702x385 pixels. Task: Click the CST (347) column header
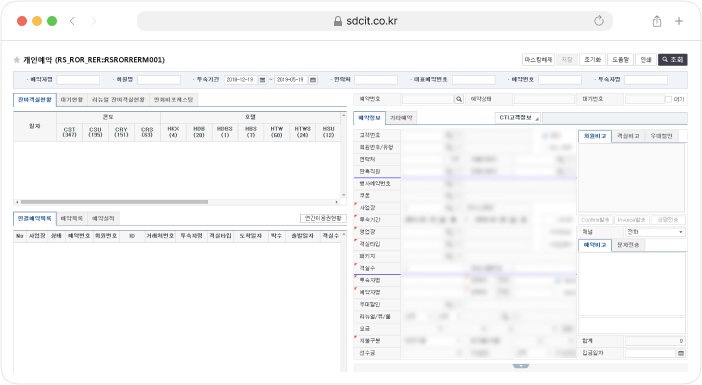[x=69, y=132]
